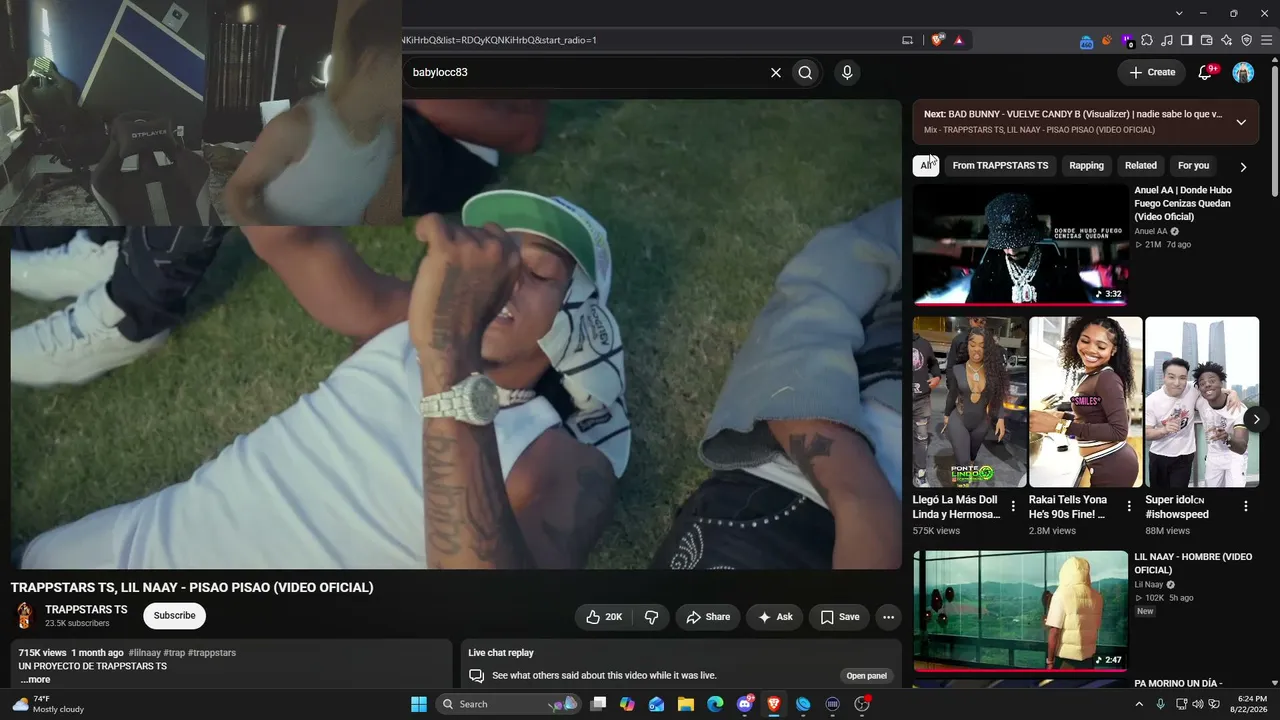The width and height of the screenshot is (1280, 720).
Task: Toggle the Brave sidebar panel
Action: (1187, 40)
